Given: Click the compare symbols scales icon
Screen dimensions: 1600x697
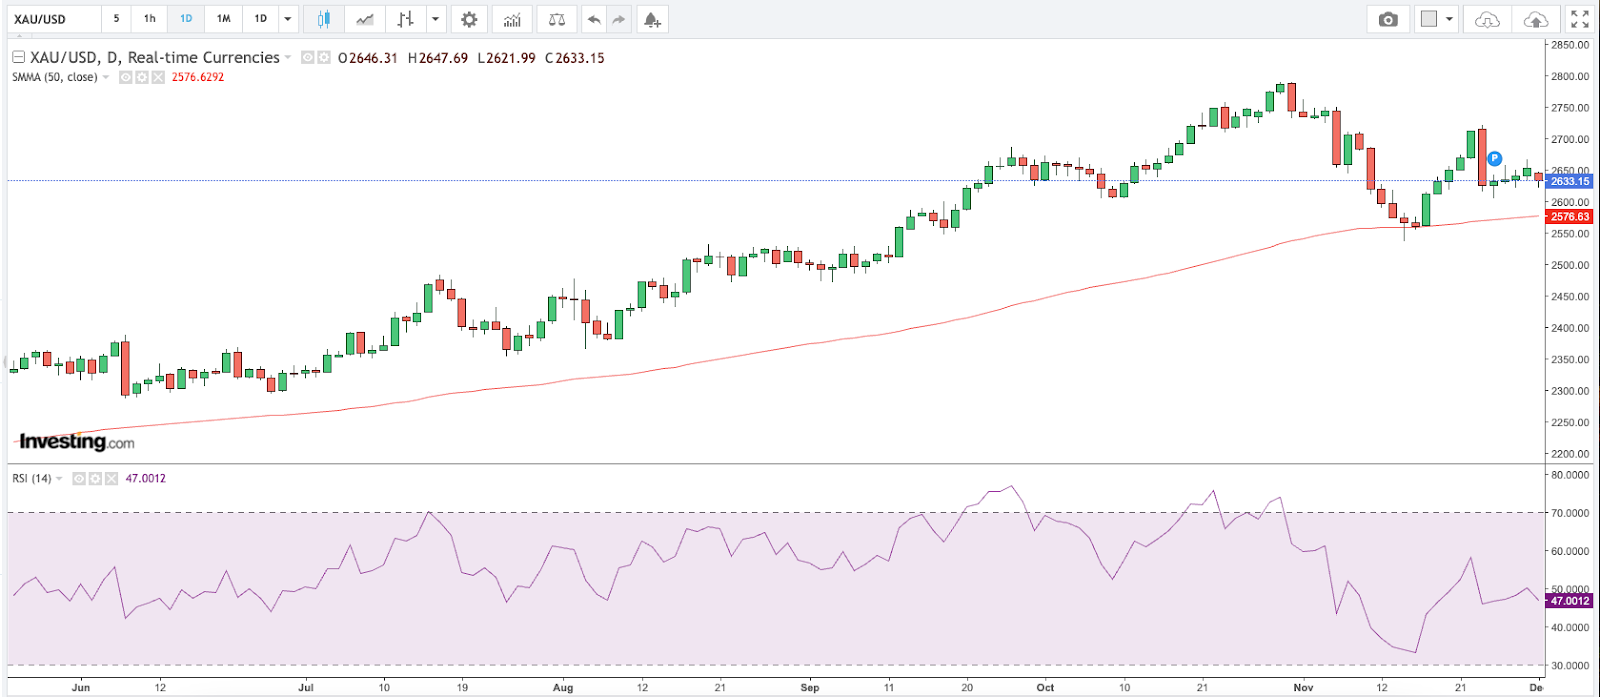Looking at the screenshot, I should pyautogui.click(x=557, y=19).
